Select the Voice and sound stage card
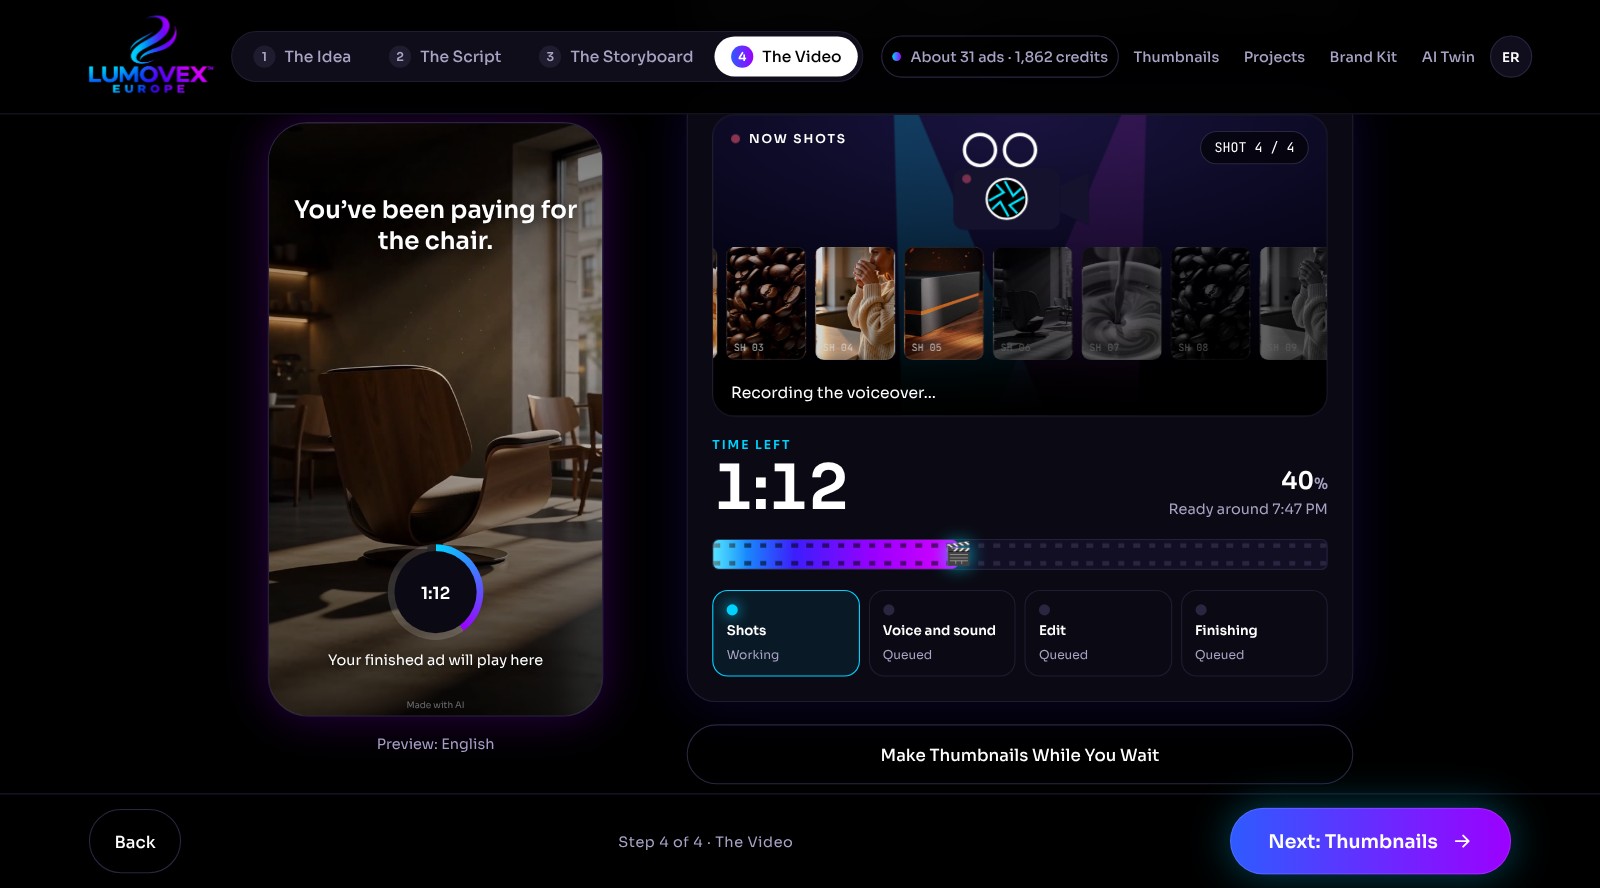Screen dimensions: 1600x888 (942, 633)
